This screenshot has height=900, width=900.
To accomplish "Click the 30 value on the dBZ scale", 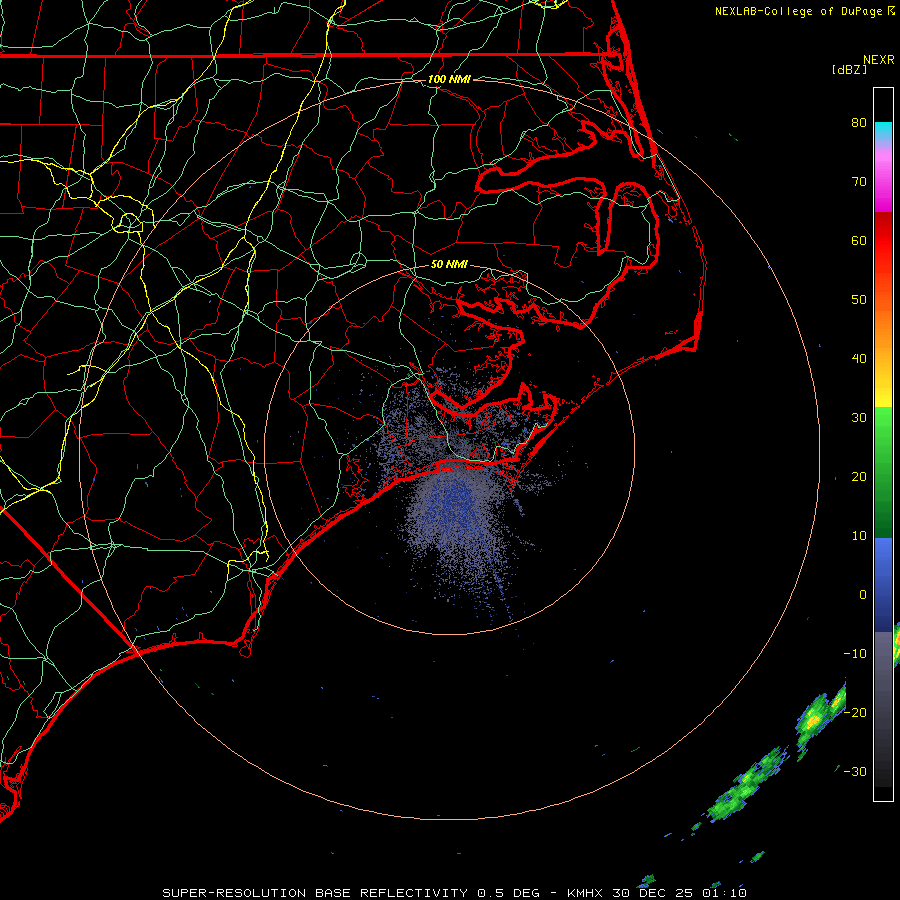I will [x=859, y=417].
